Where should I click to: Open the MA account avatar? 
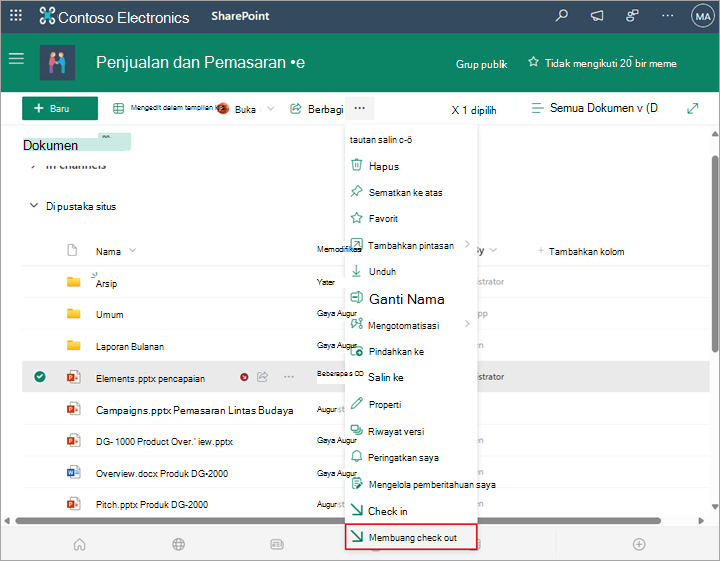703,17
